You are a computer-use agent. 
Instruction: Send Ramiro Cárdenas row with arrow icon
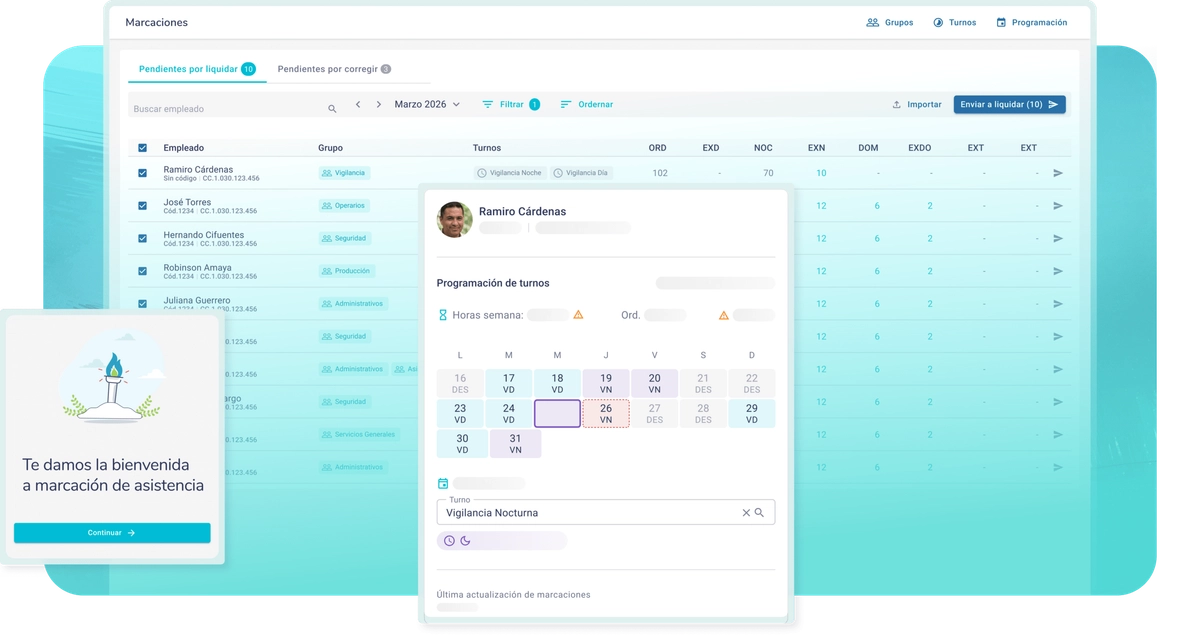pyautogui.click(x=1058, y=173)
